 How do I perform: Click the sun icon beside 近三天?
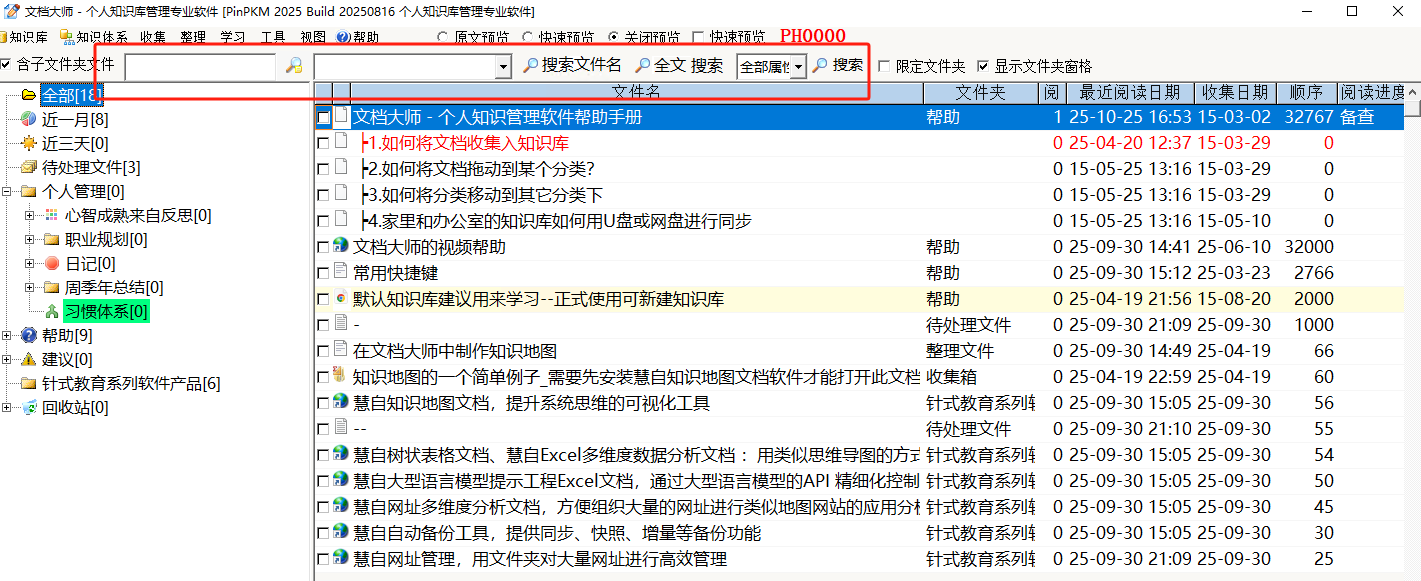[x=29, y=144]
